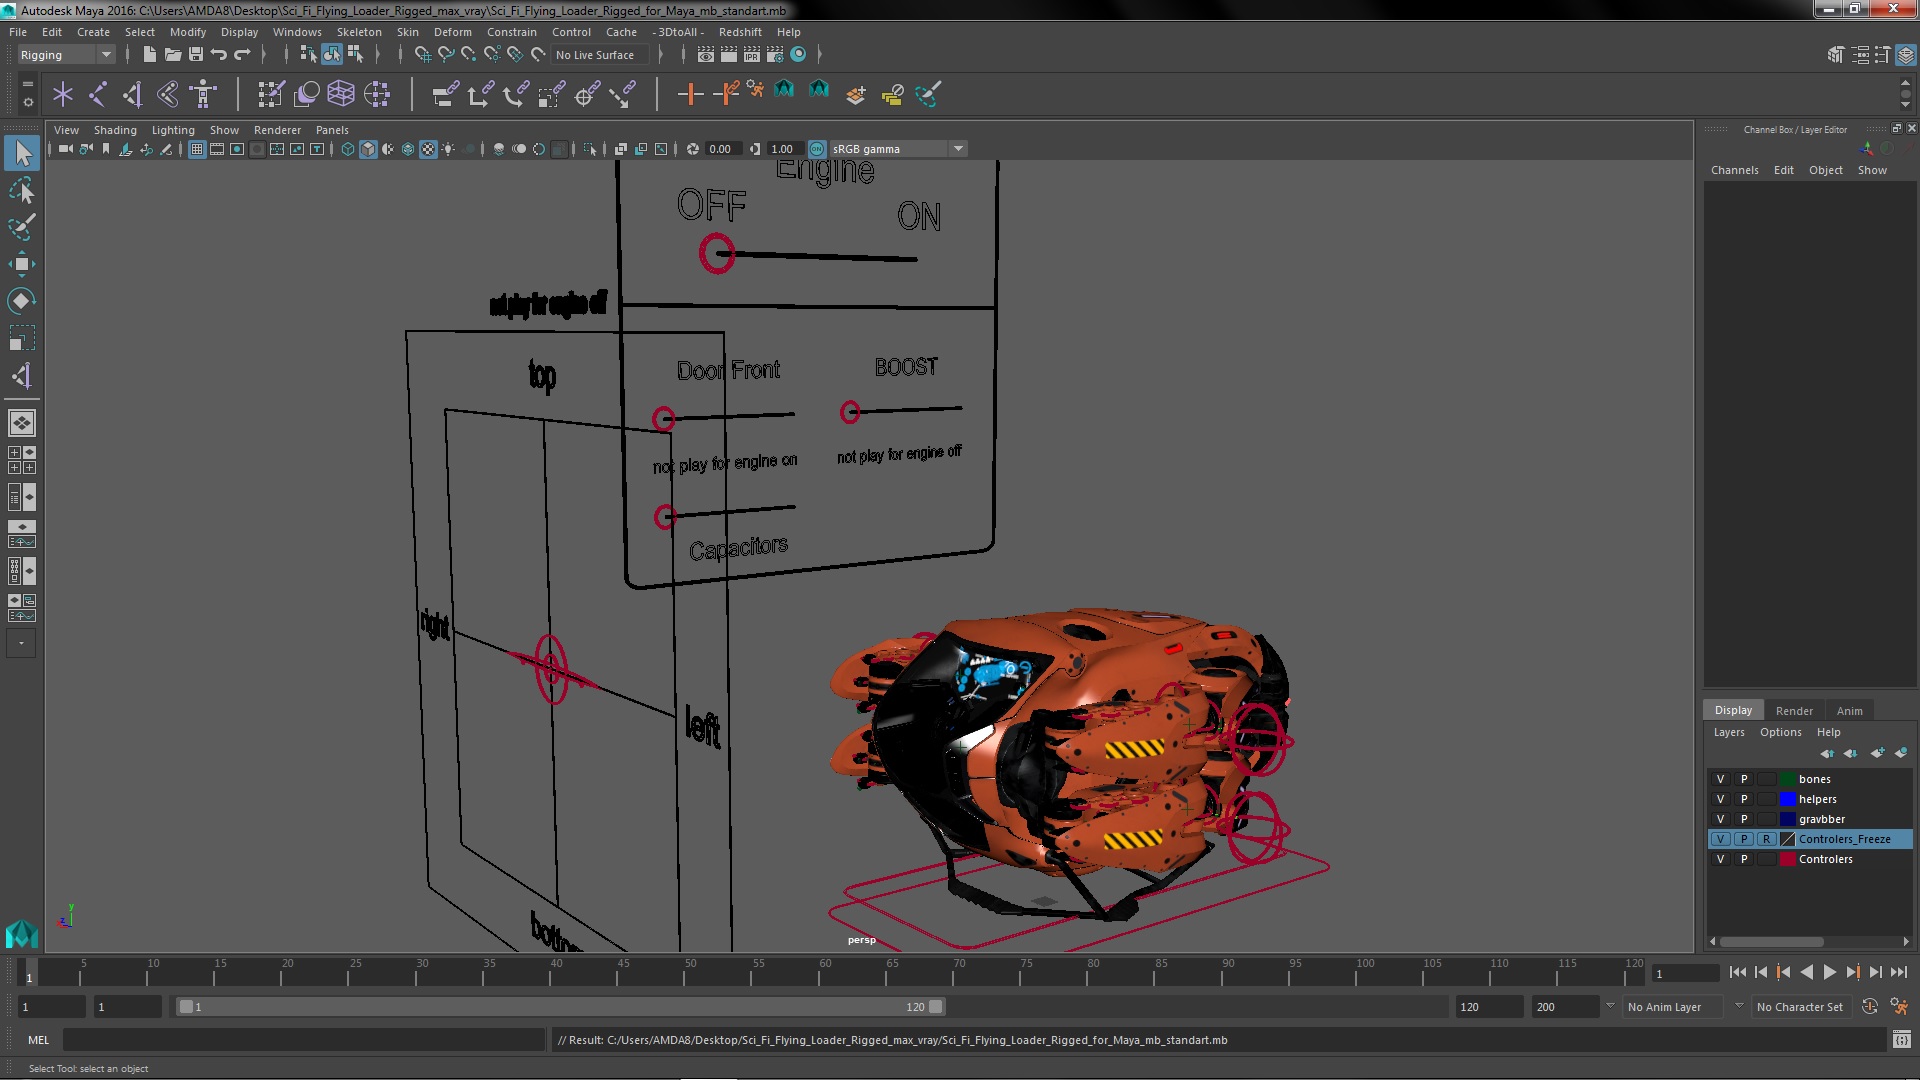Viewport: 1920px width, 1080px height.
Task: Select the Scale tool
Action: coord(22,338)
